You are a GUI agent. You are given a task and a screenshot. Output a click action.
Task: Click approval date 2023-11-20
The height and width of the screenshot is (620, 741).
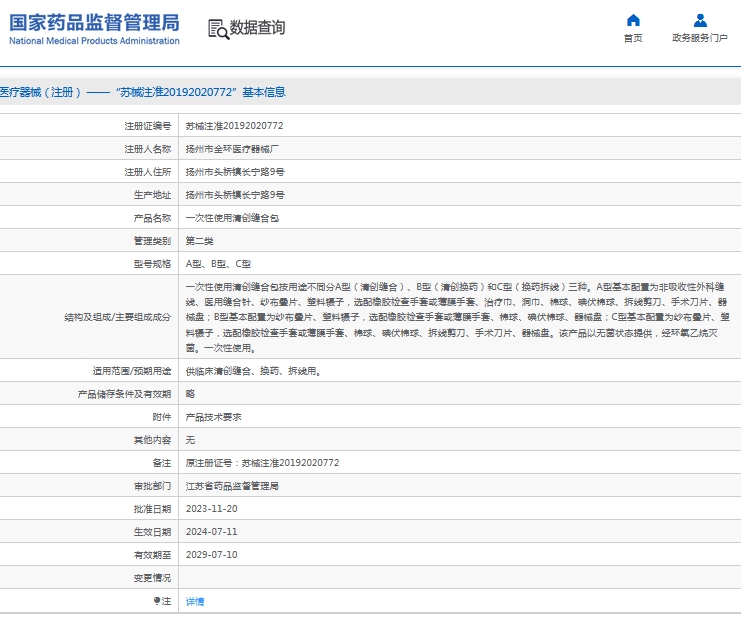[211, 509]
